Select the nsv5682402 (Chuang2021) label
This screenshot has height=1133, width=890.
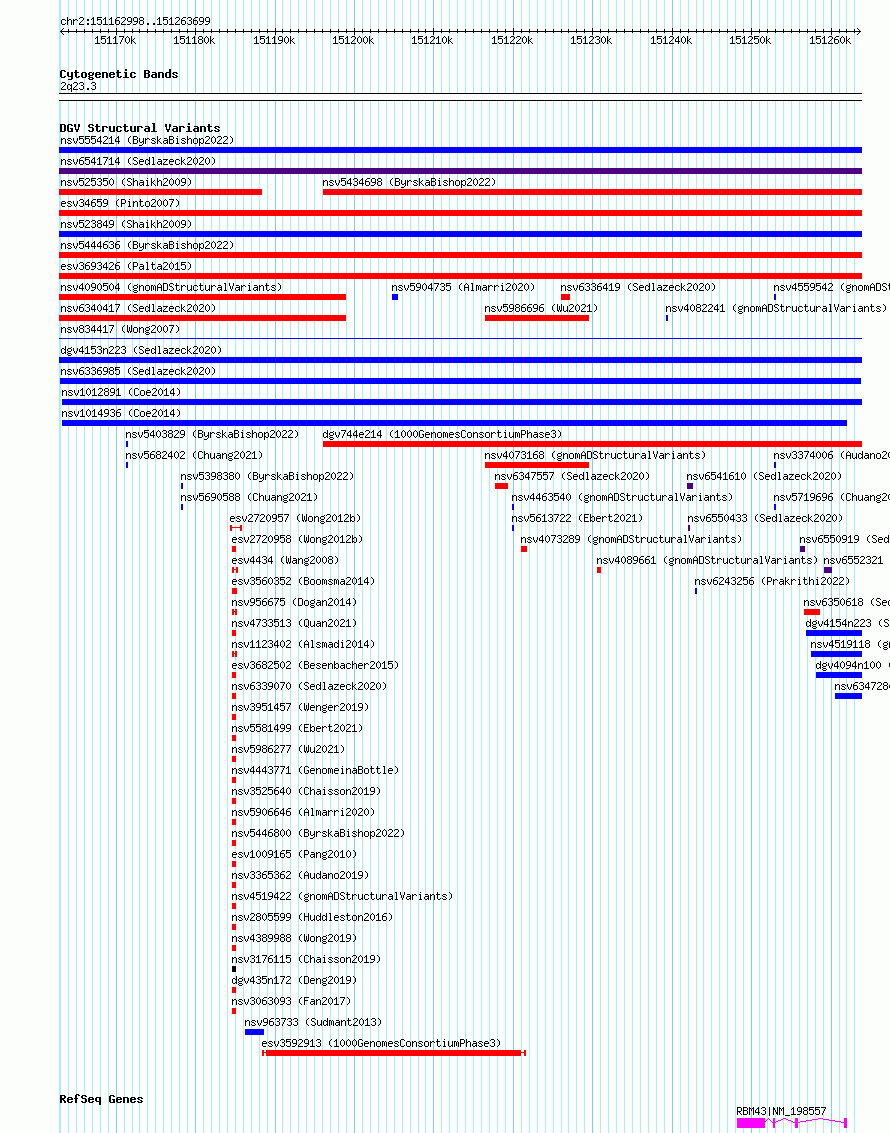[x=194, y=455]
